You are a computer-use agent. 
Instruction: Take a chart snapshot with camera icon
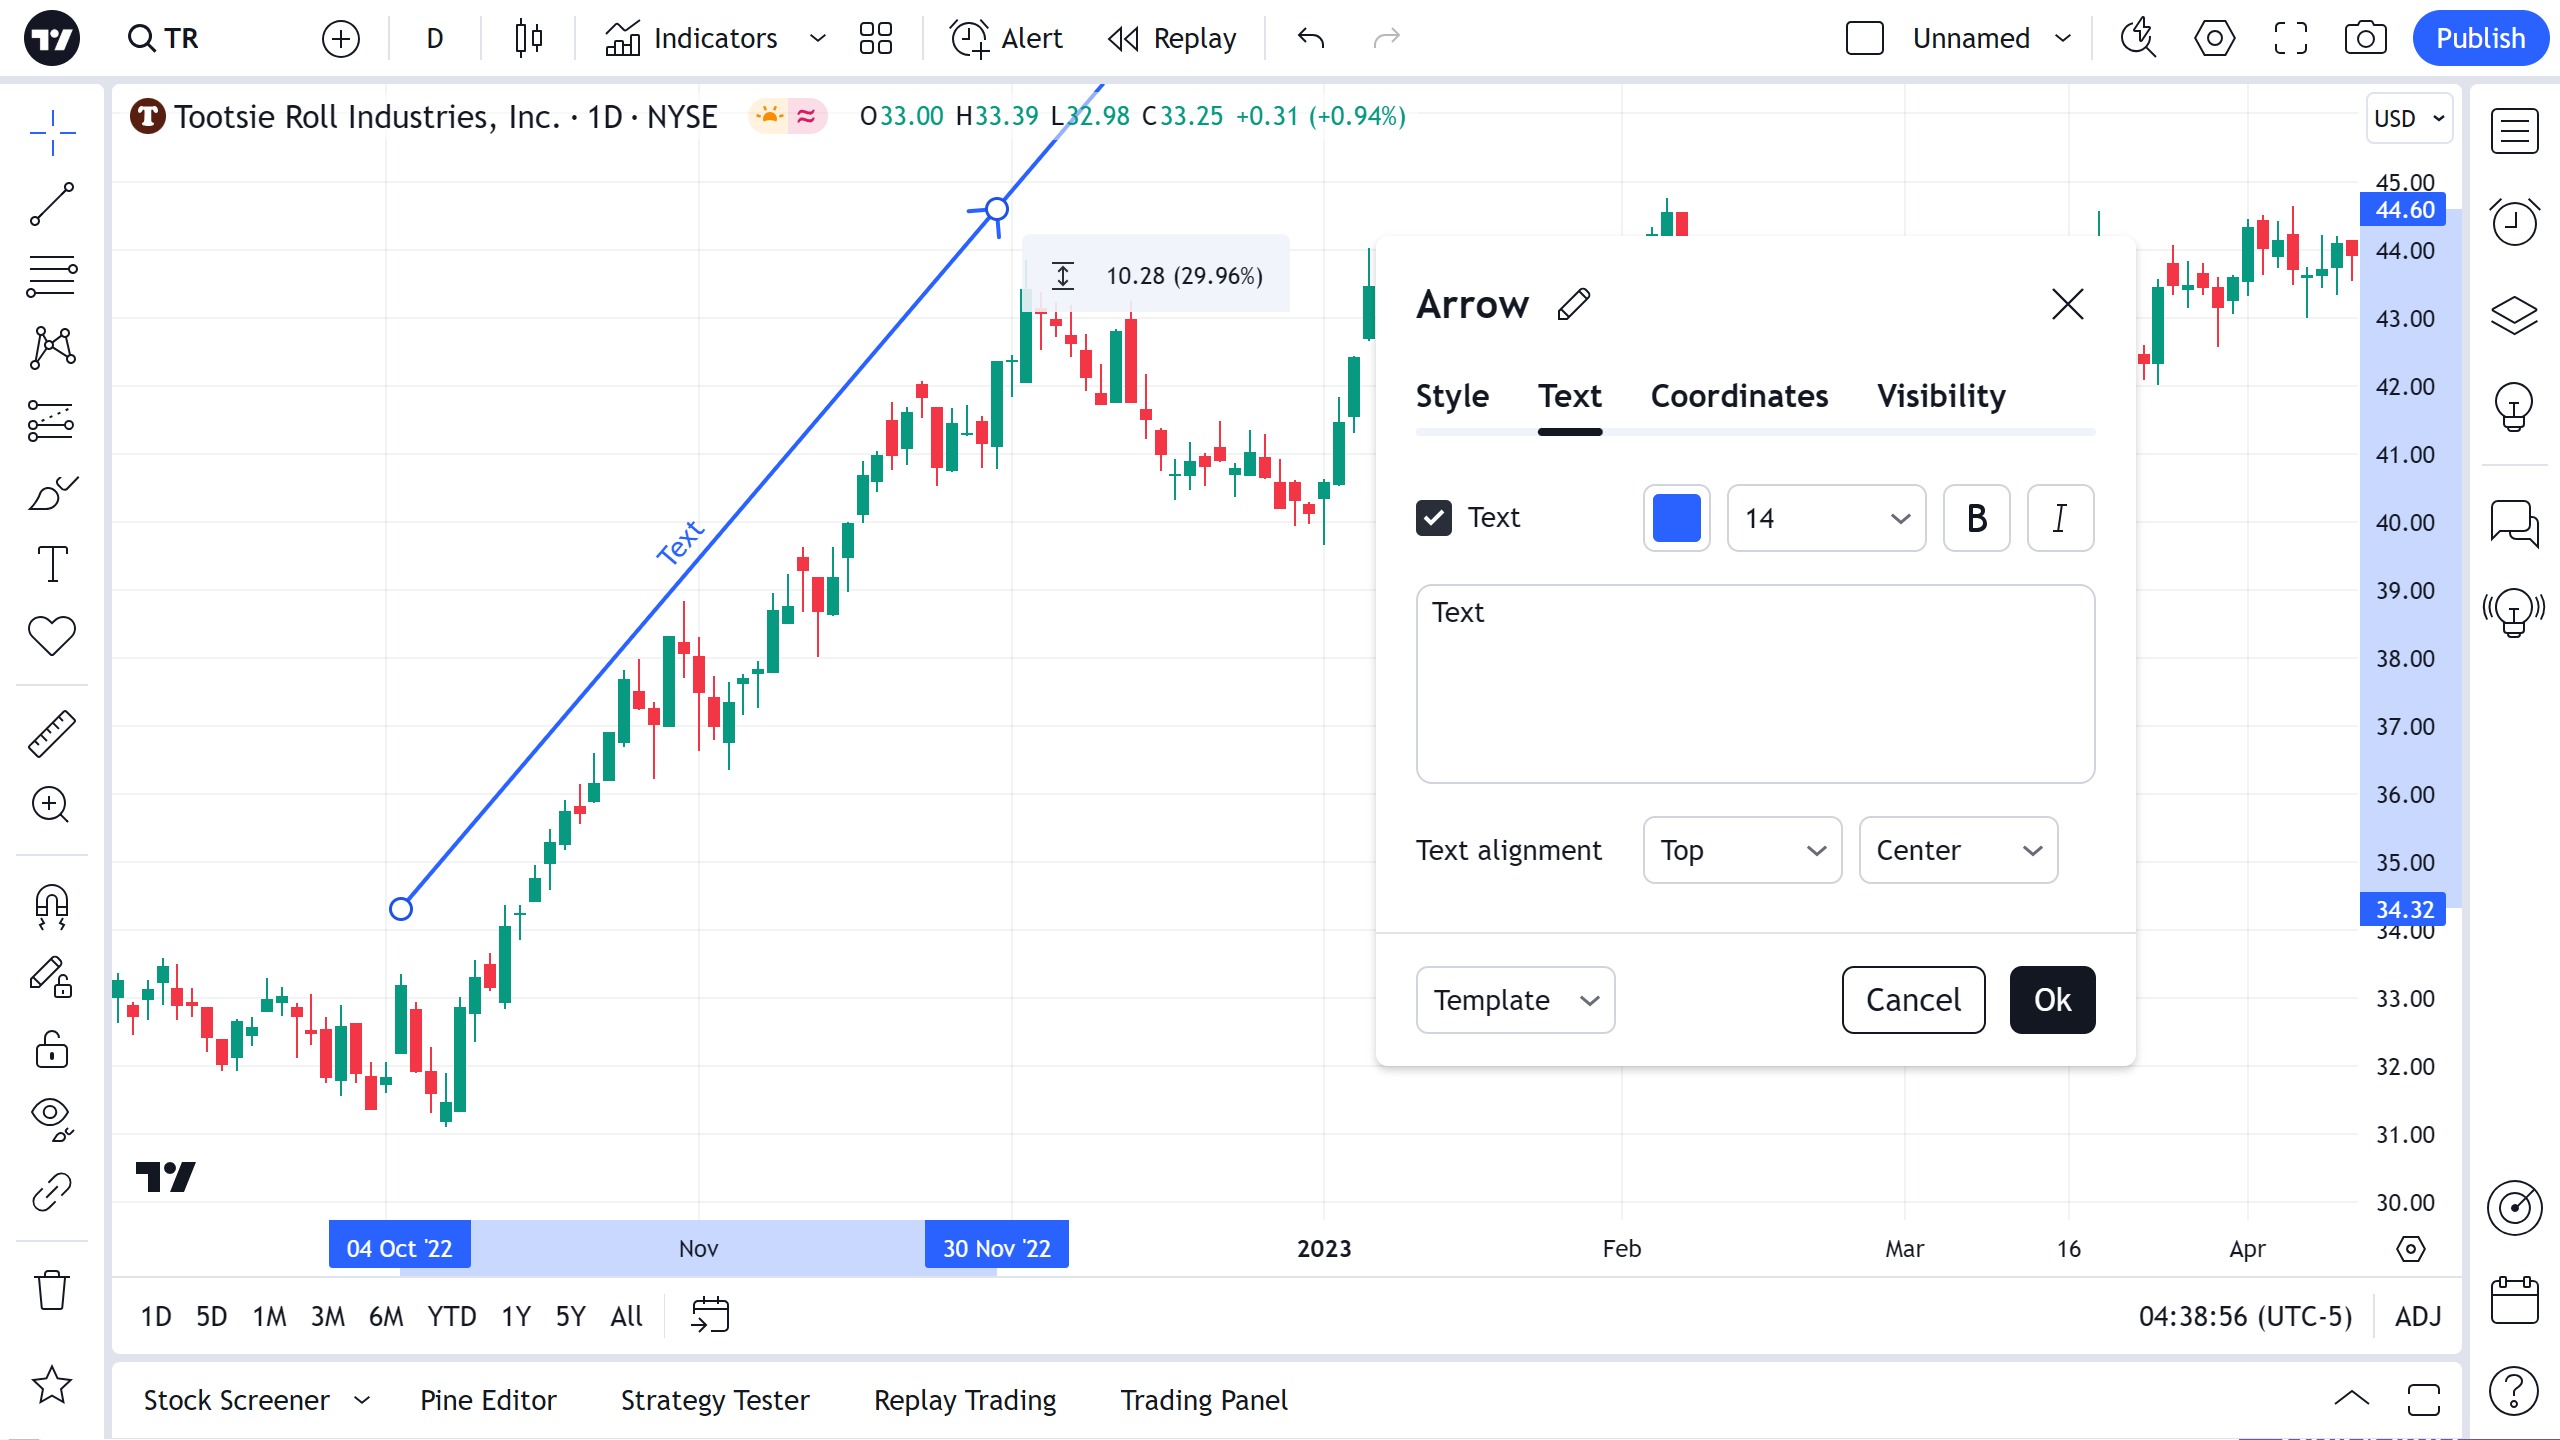tap(2365, 39)
